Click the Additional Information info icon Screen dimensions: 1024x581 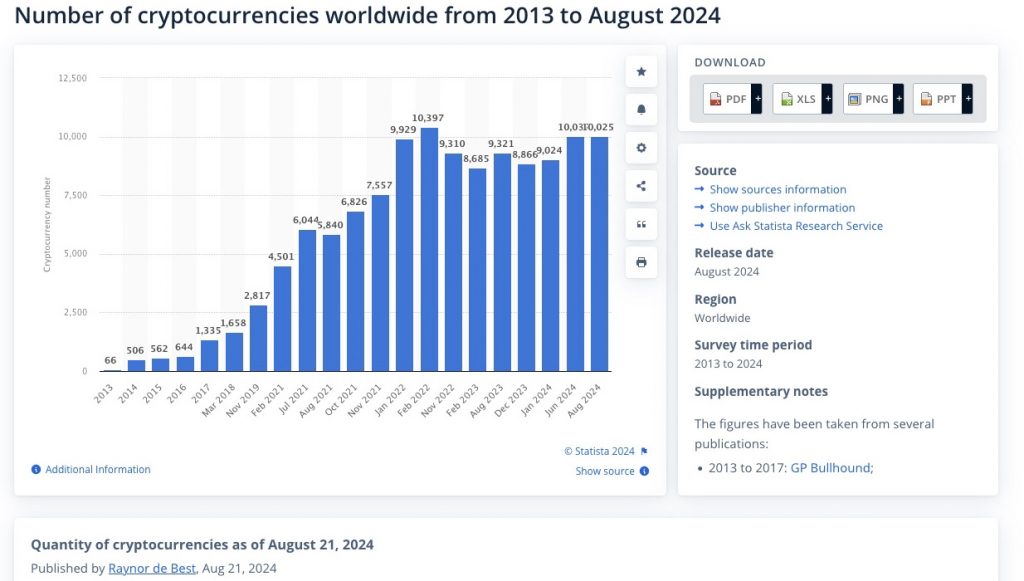pos(36,470)
